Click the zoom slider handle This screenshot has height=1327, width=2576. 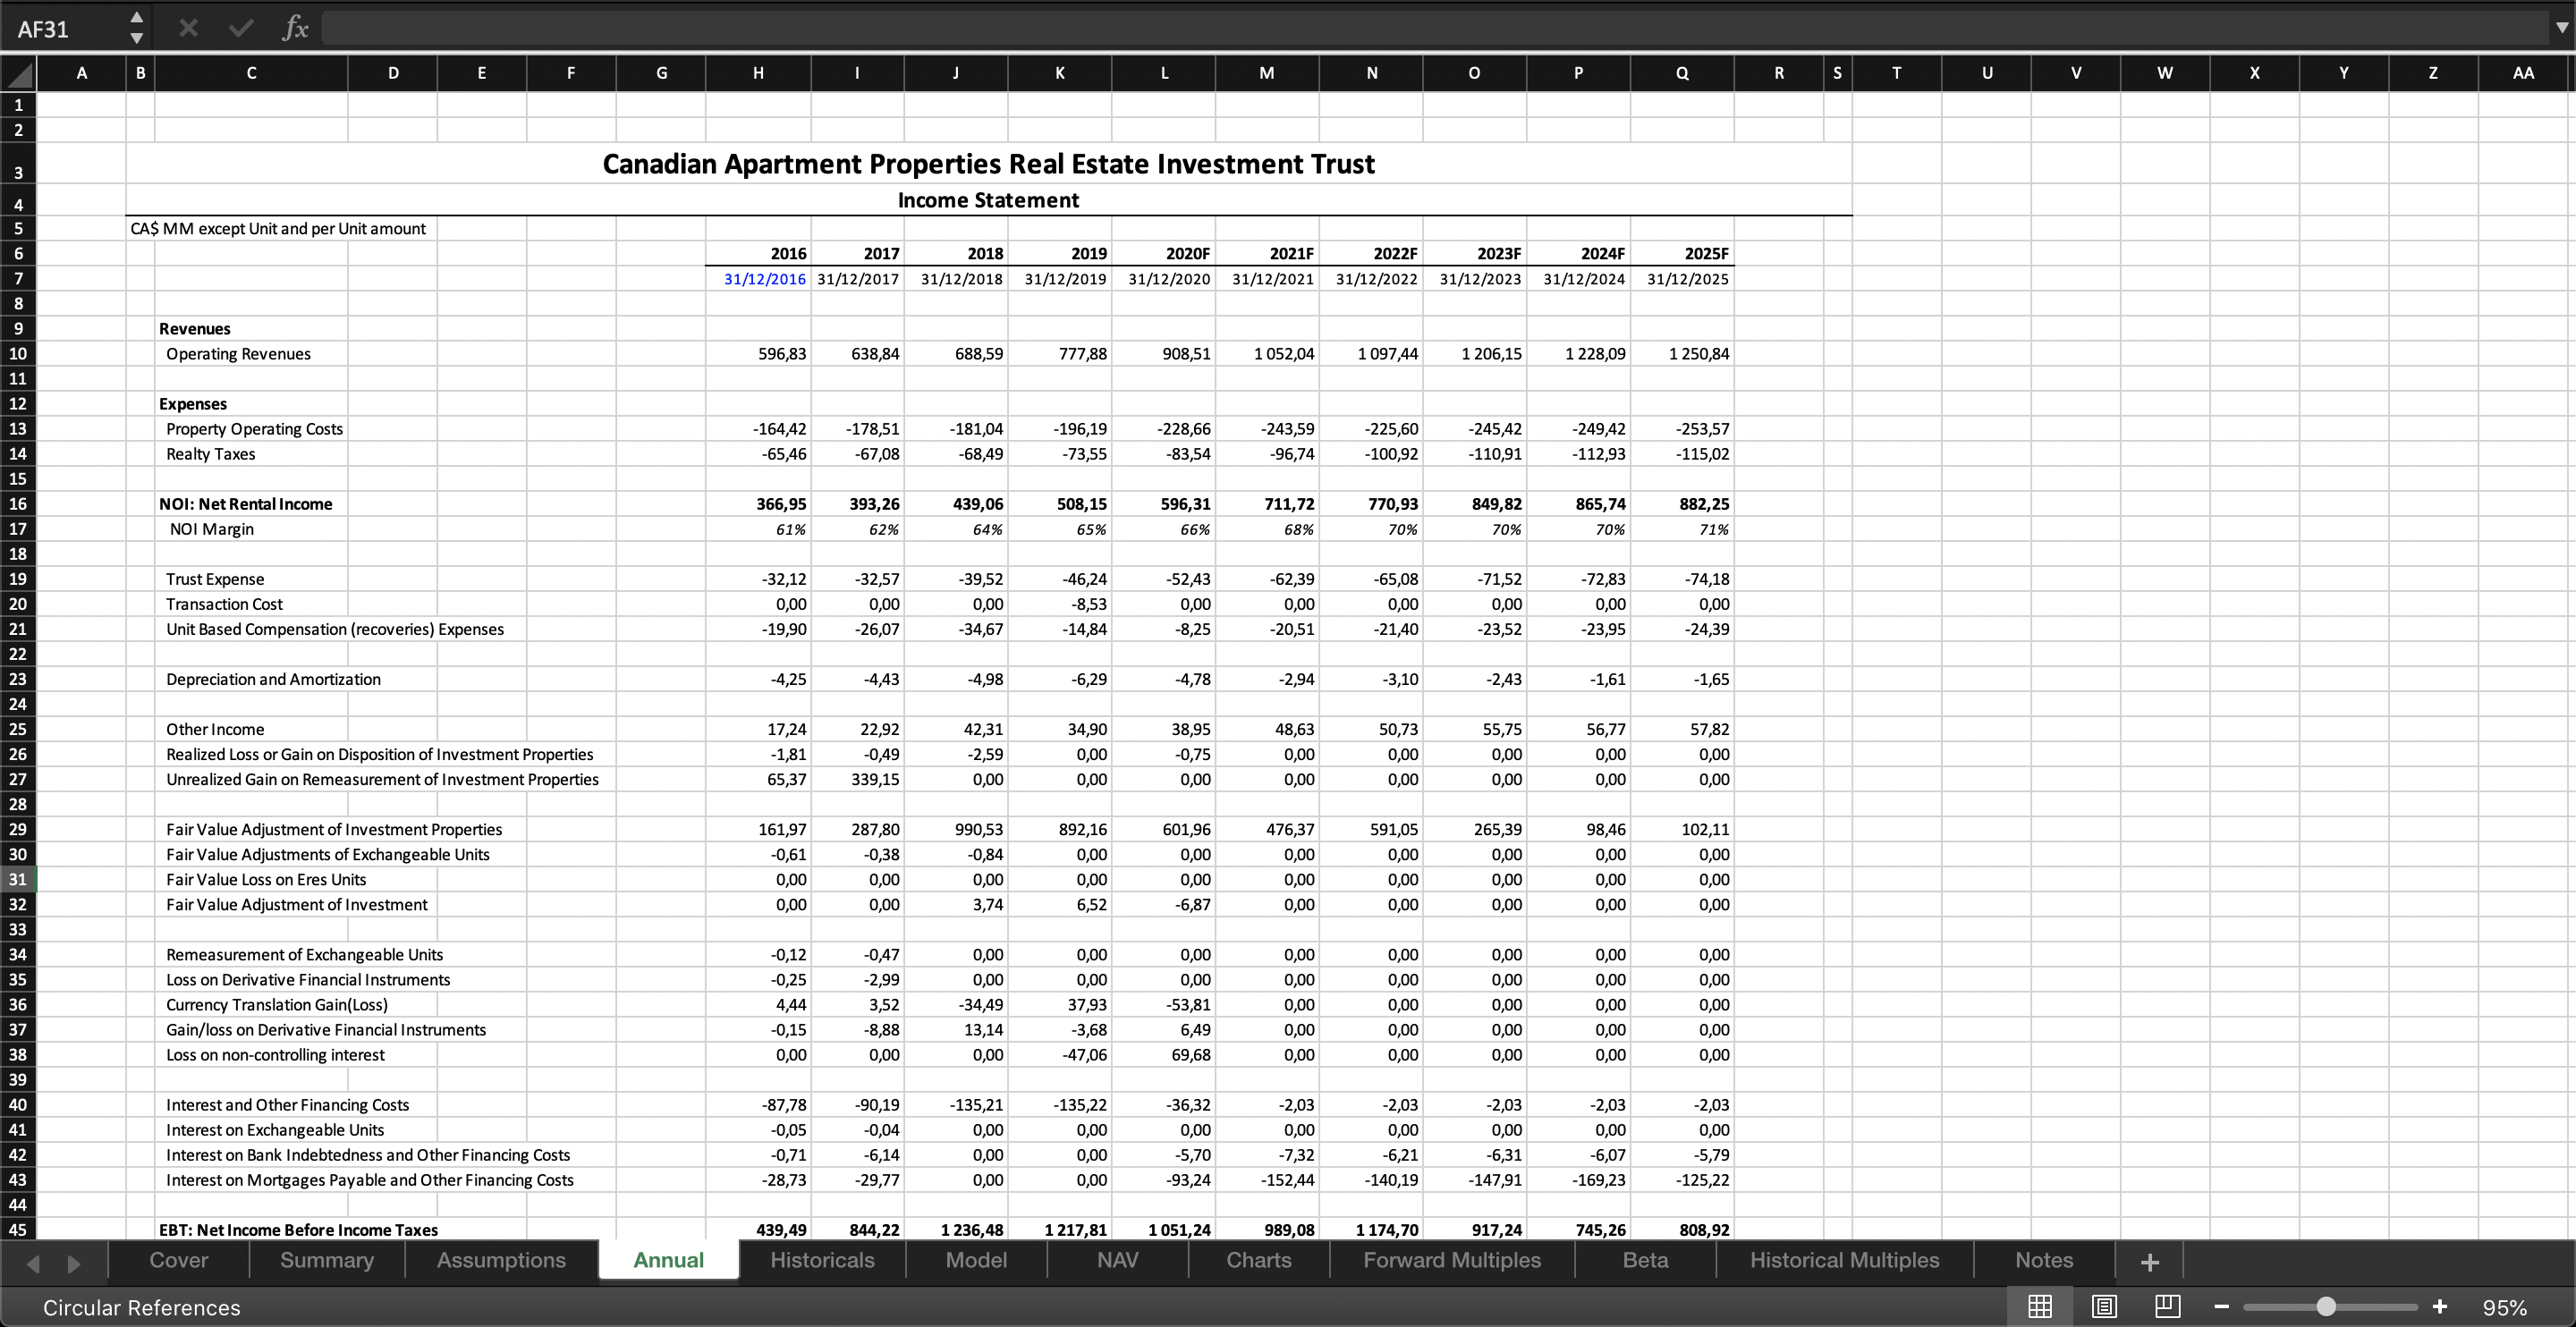2326,1306
